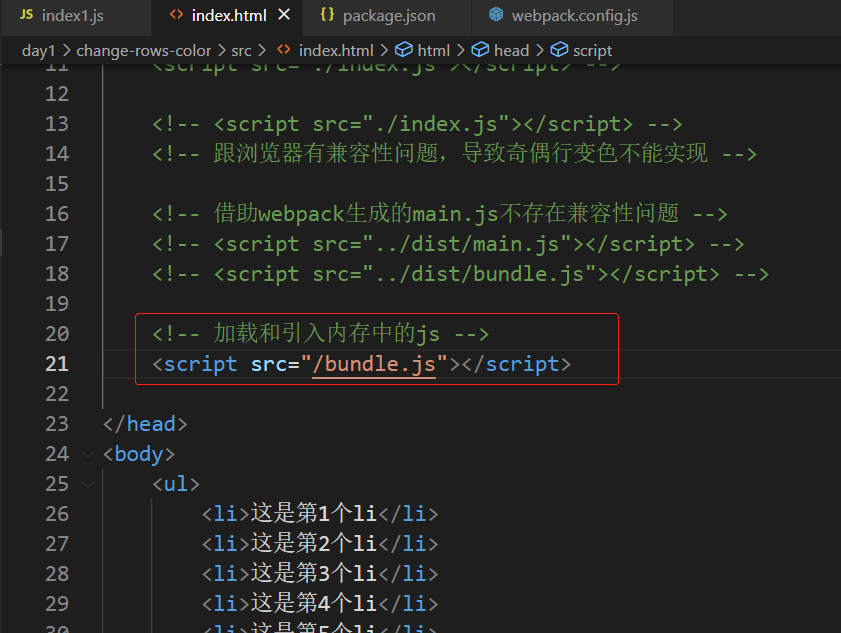Viewport: 841px width, 633px height.
Task: Click the "这是第3个li" list item line
Action: click(x=320, y=574)
